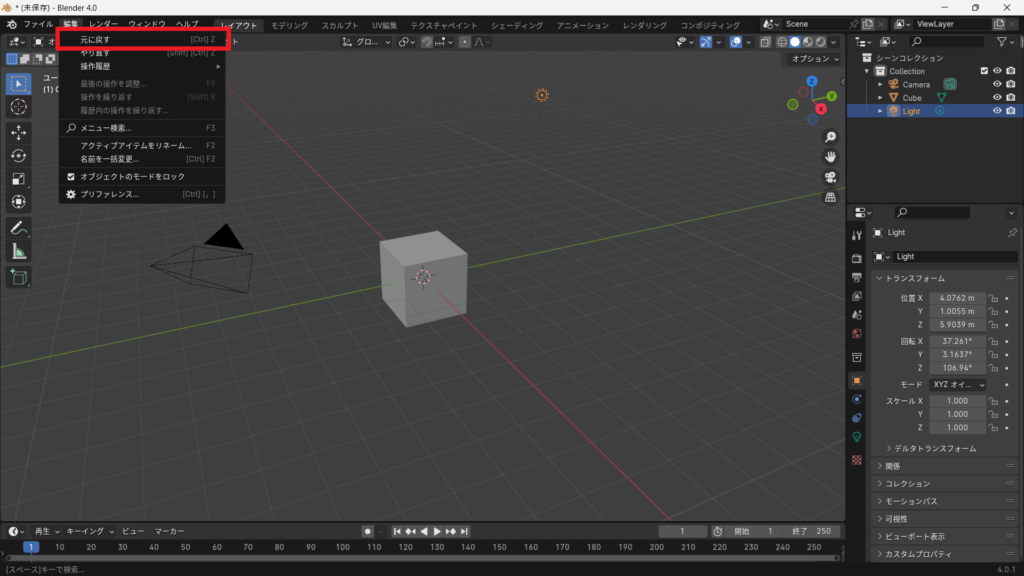Select the Annotate tool
1024x576 pixels.
coord(18,229)
